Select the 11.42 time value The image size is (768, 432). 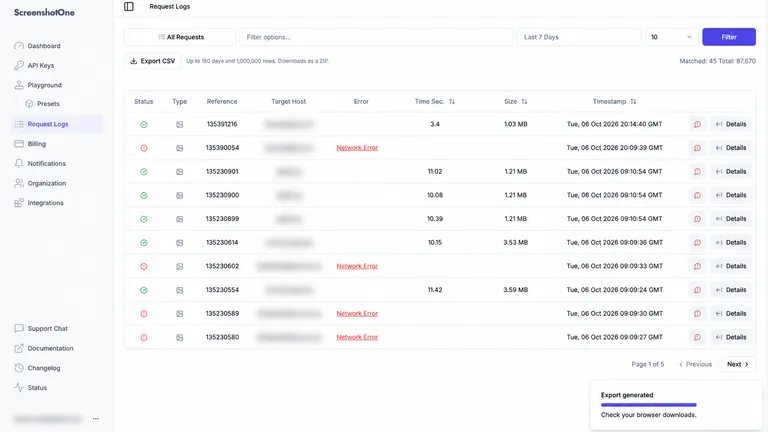434,290
